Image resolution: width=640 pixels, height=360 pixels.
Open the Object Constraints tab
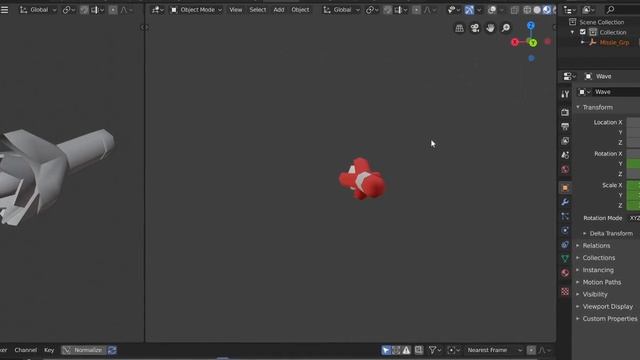[565, 244]
